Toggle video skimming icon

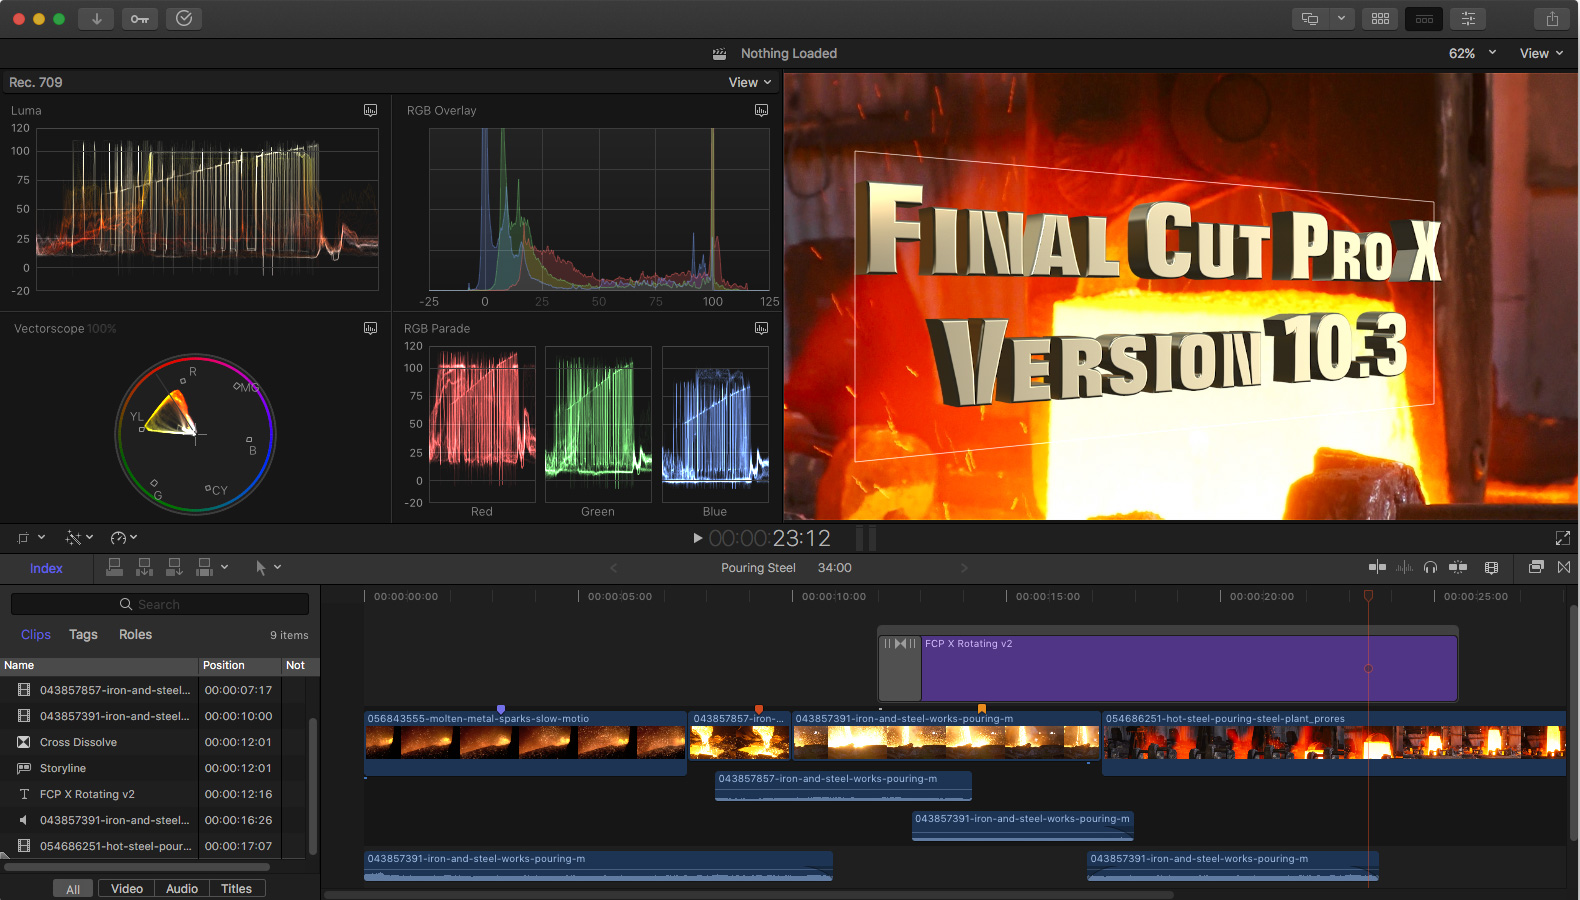coord(1377,567)
